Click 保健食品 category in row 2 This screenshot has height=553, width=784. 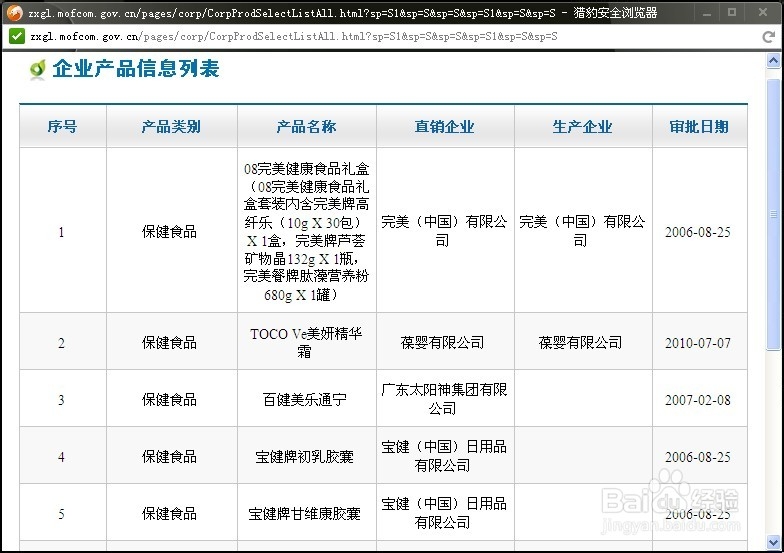(170, 342)
